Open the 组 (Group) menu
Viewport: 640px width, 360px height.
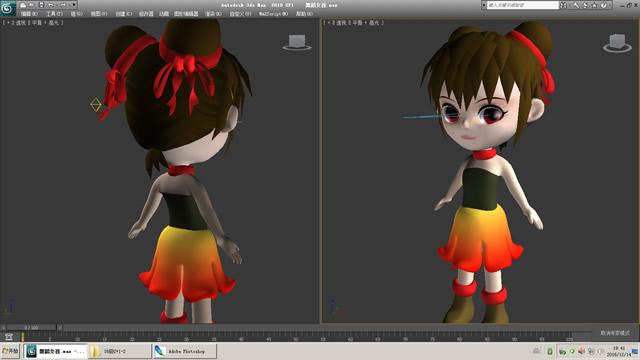point(76,14)
